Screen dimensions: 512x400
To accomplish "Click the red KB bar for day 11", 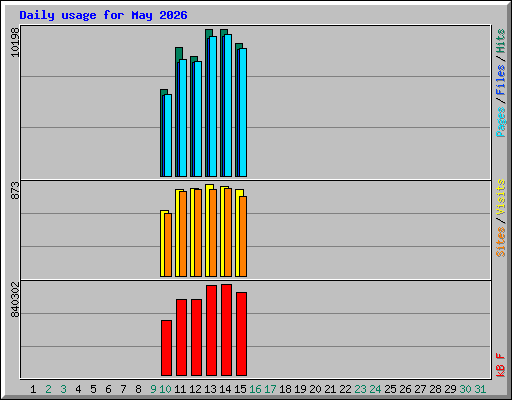I will tap(181, 337).
